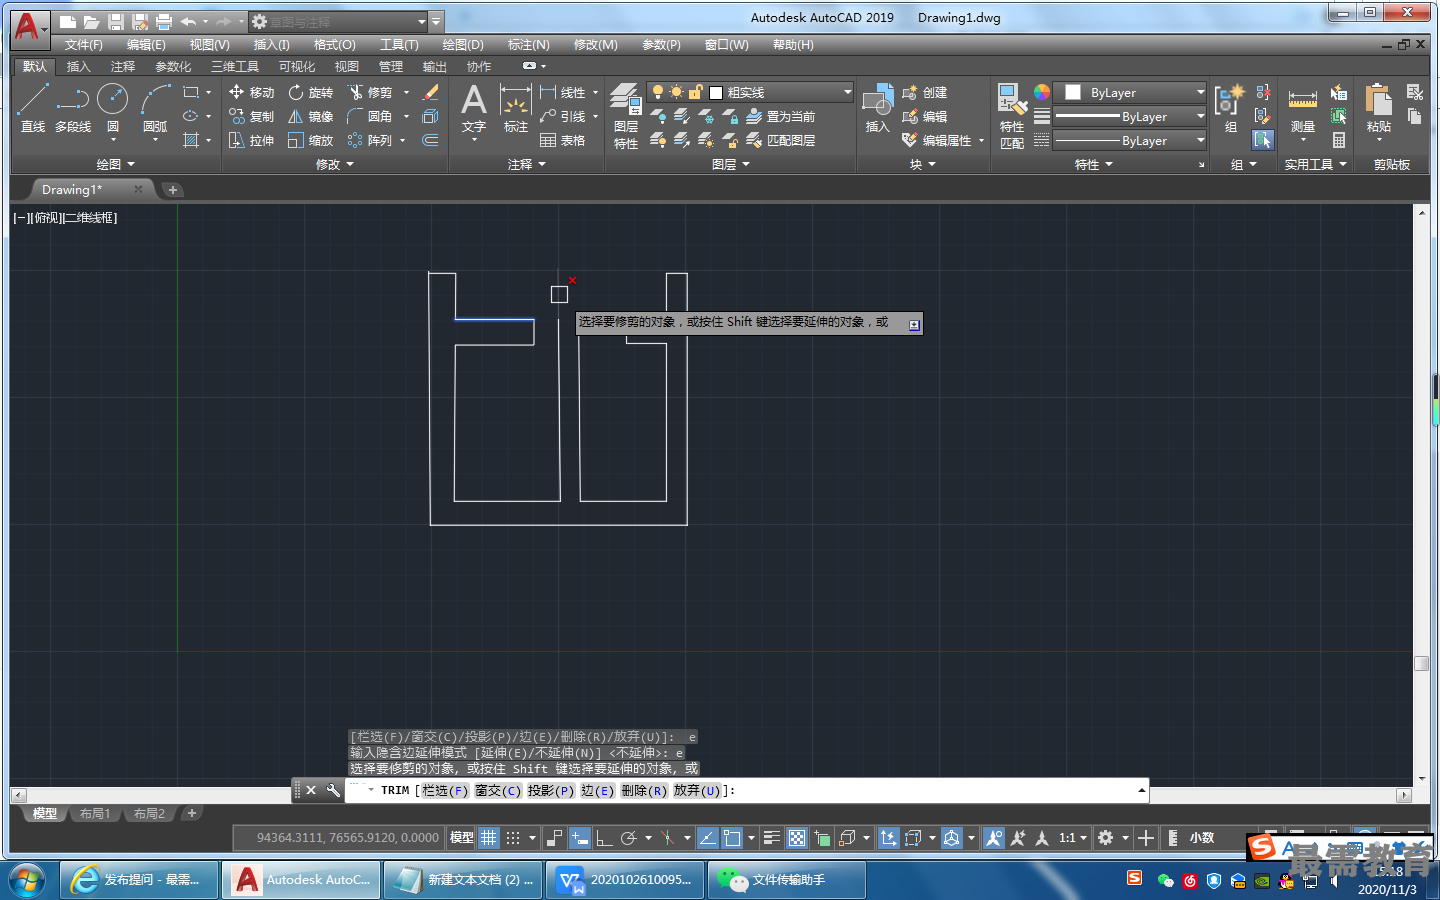This screenshot has height=900, width=1440.
Task: Toggle transparency display in status bar
Action: (797, 838)
